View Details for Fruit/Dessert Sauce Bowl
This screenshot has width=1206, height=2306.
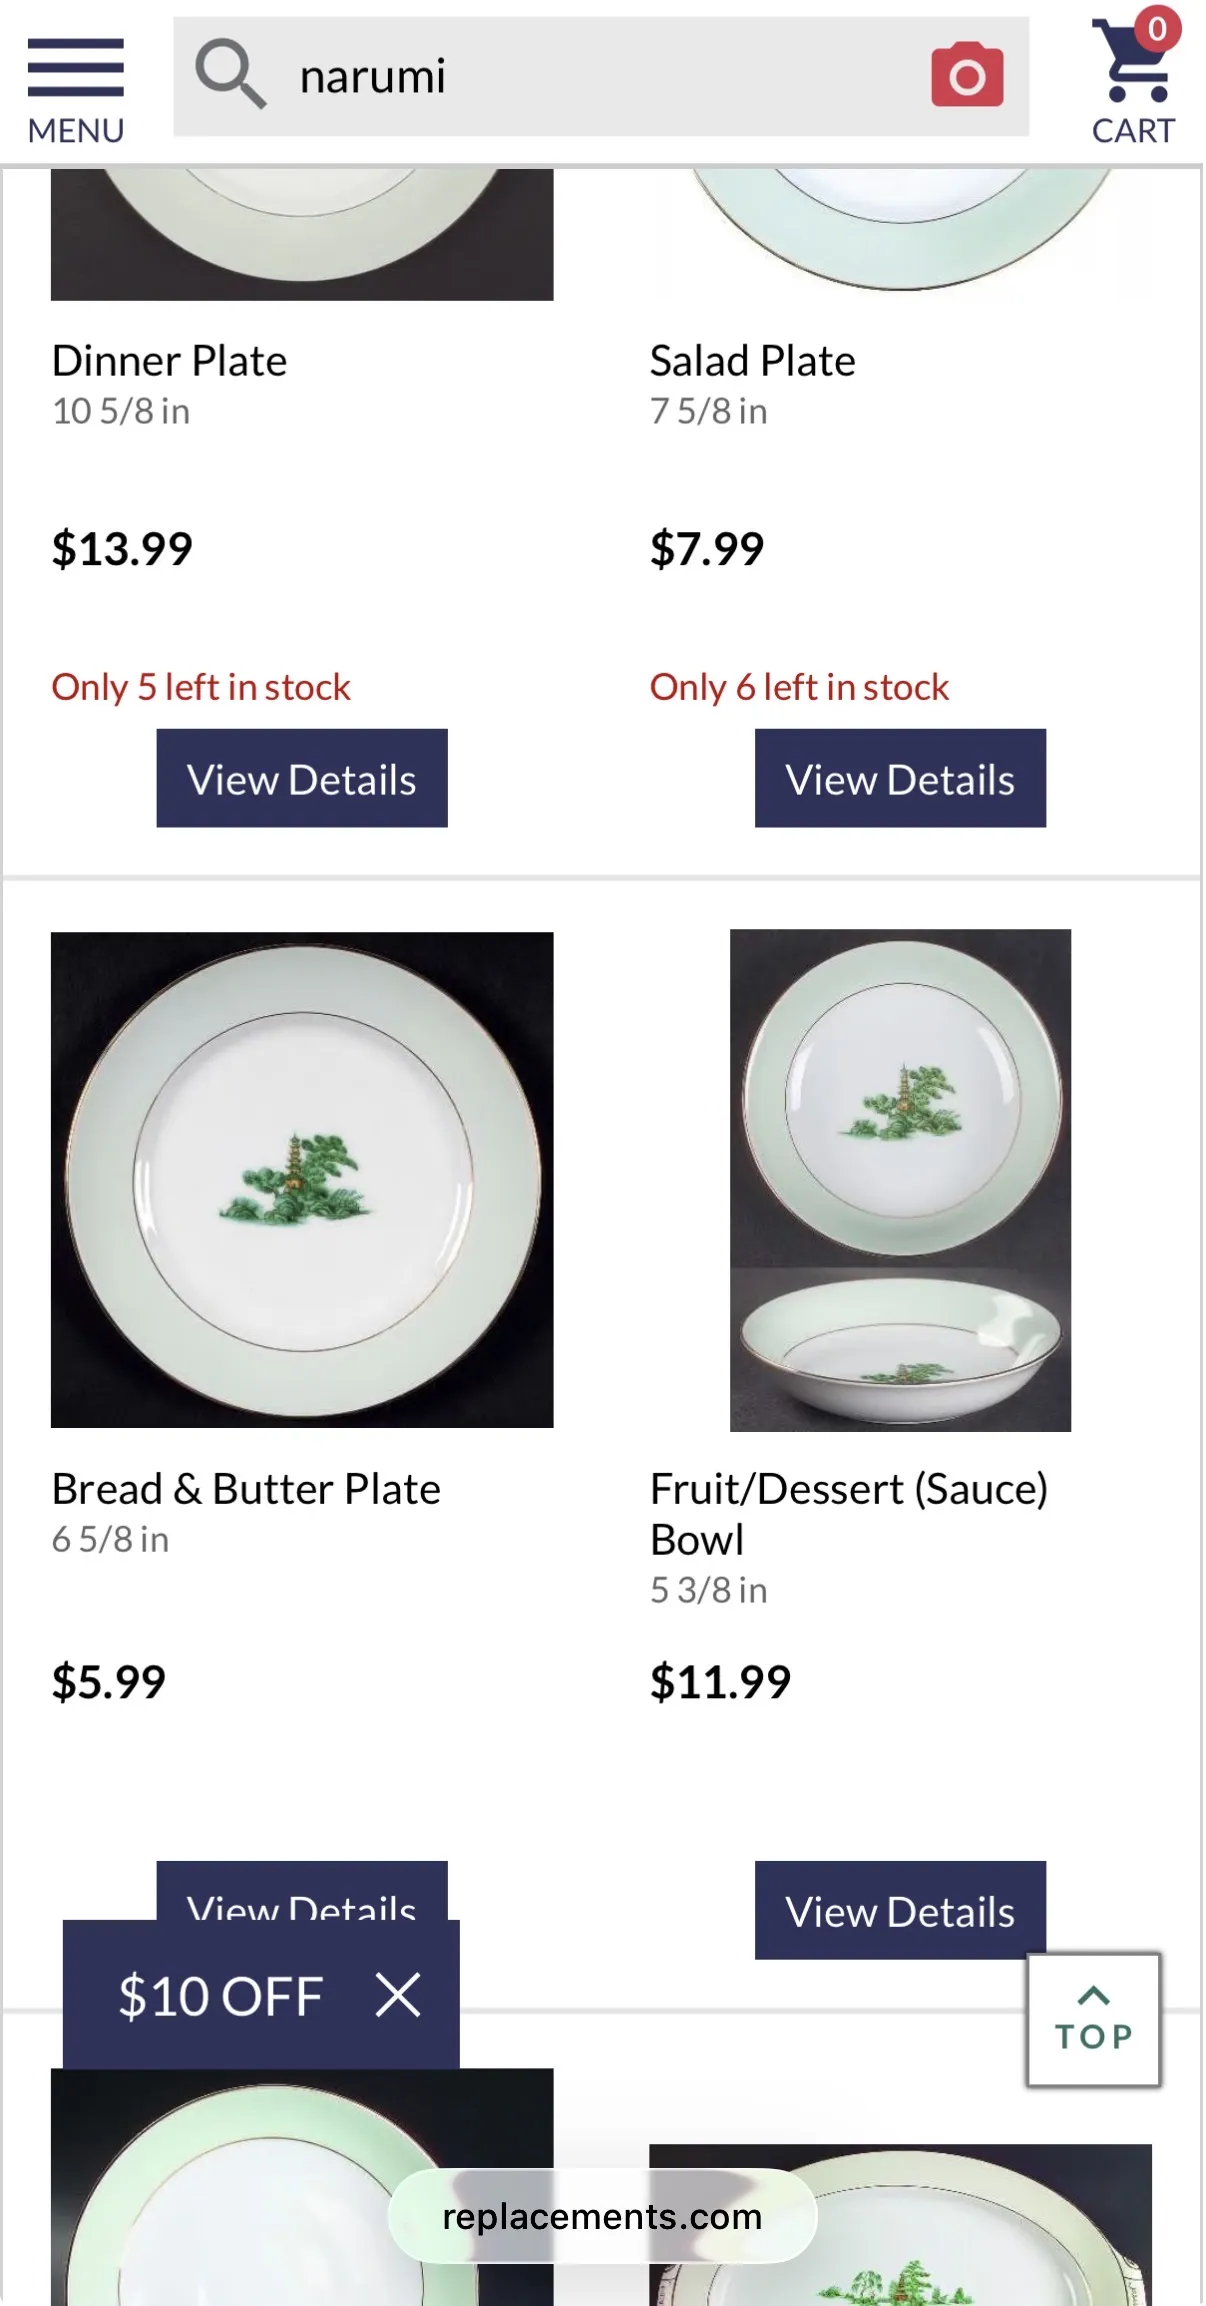coord(900,1910)
